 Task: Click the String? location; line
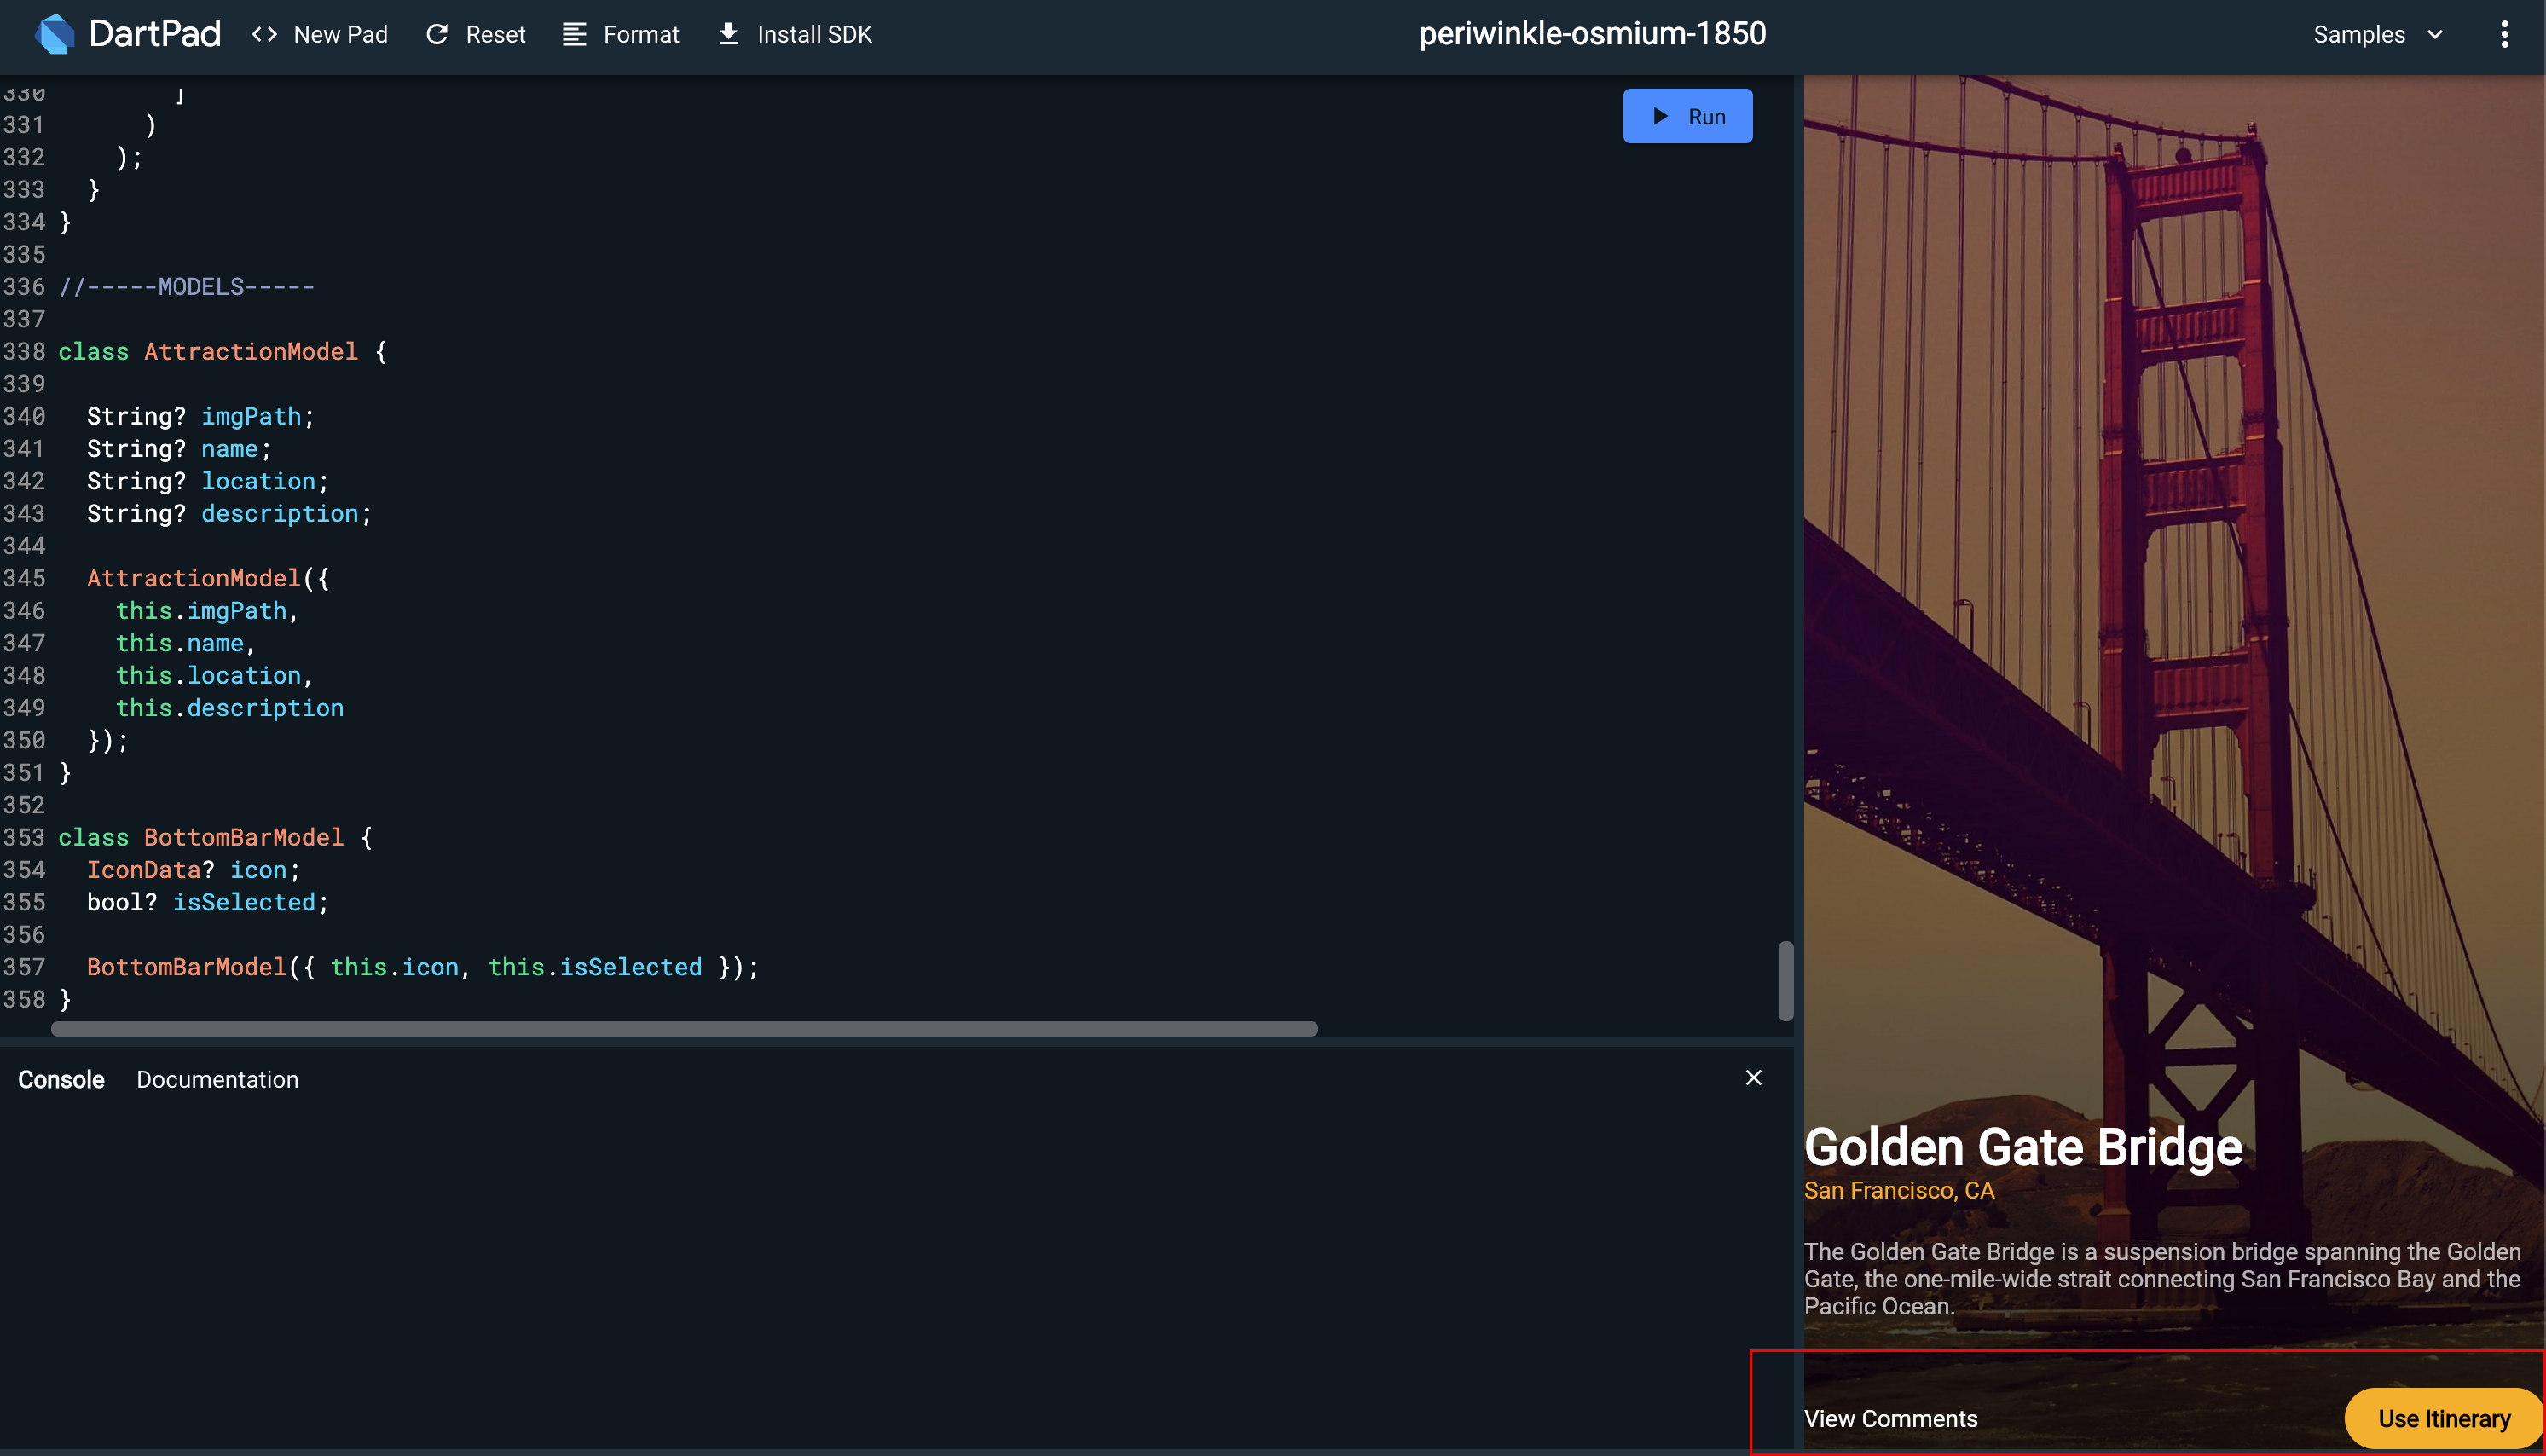pyautogui.click(x=208, y=481)
